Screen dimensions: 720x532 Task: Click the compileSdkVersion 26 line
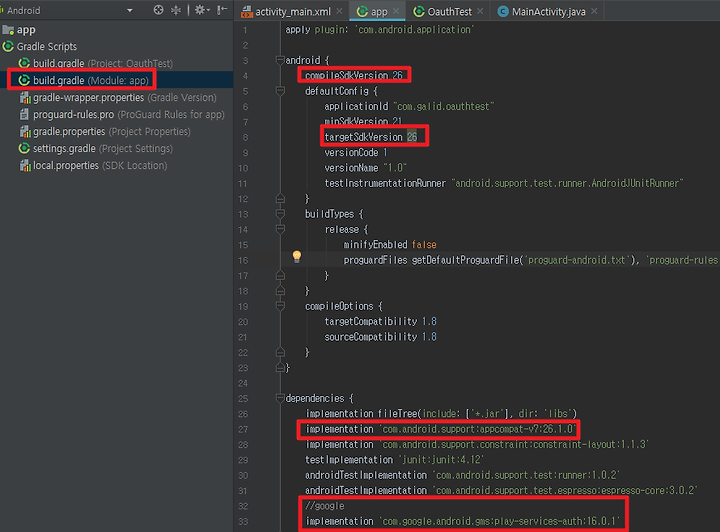coord(354,75)
